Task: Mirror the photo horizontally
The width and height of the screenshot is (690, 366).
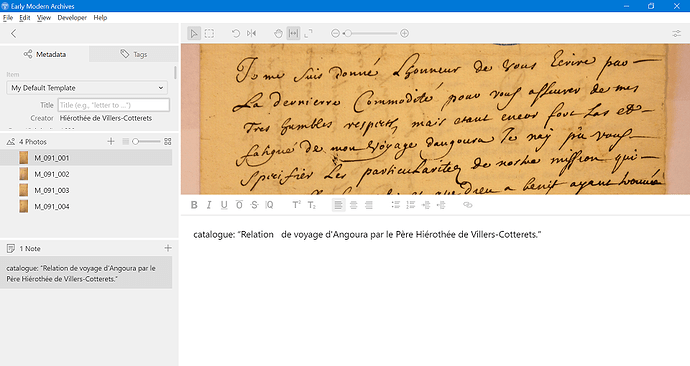Action: point(251,33)
